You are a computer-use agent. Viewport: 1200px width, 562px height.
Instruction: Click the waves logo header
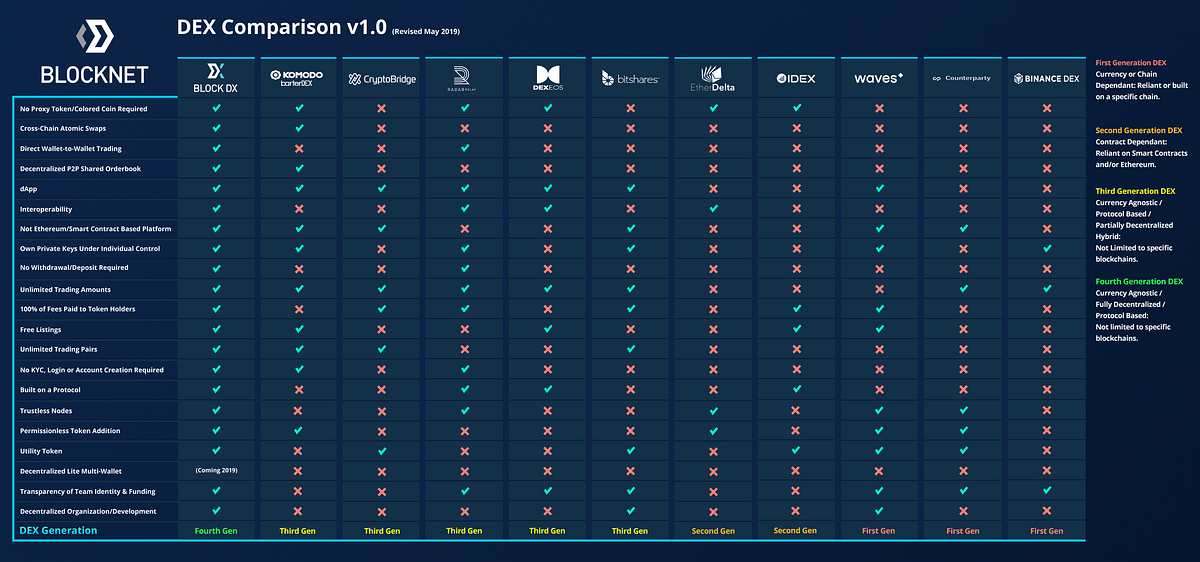pos(878,78)
